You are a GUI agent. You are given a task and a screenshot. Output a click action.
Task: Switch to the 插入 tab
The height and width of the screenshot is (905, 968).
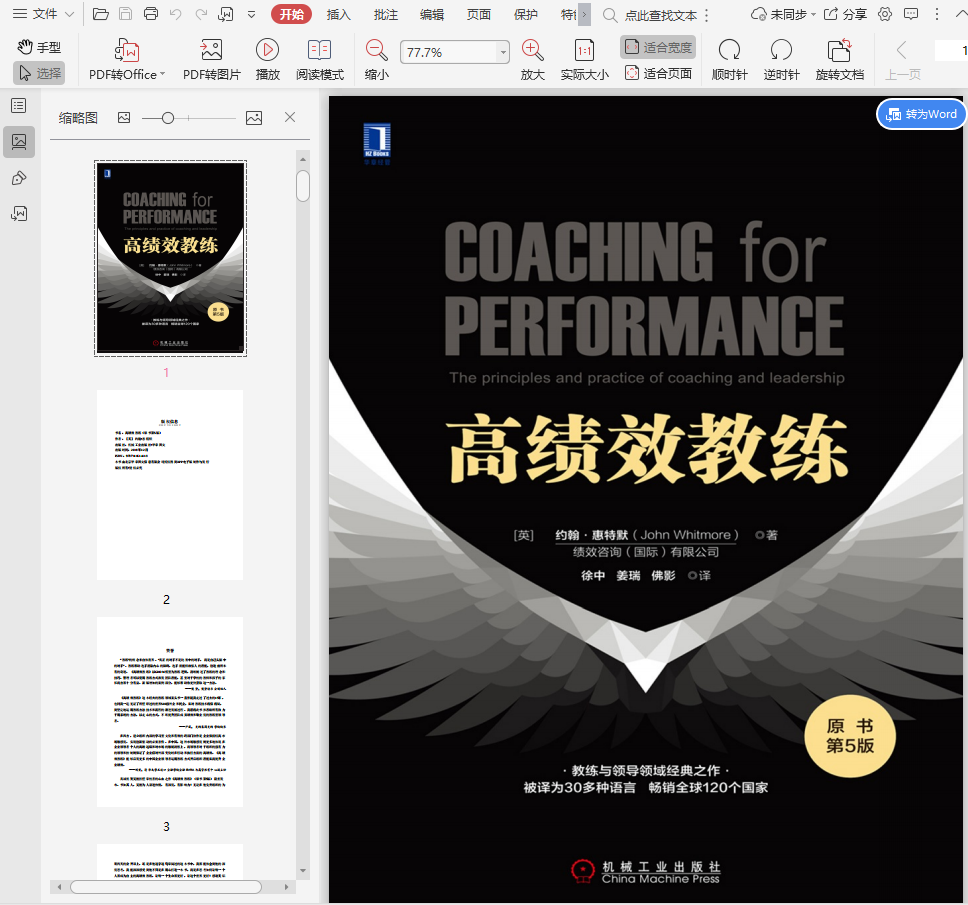pos(338,14)
